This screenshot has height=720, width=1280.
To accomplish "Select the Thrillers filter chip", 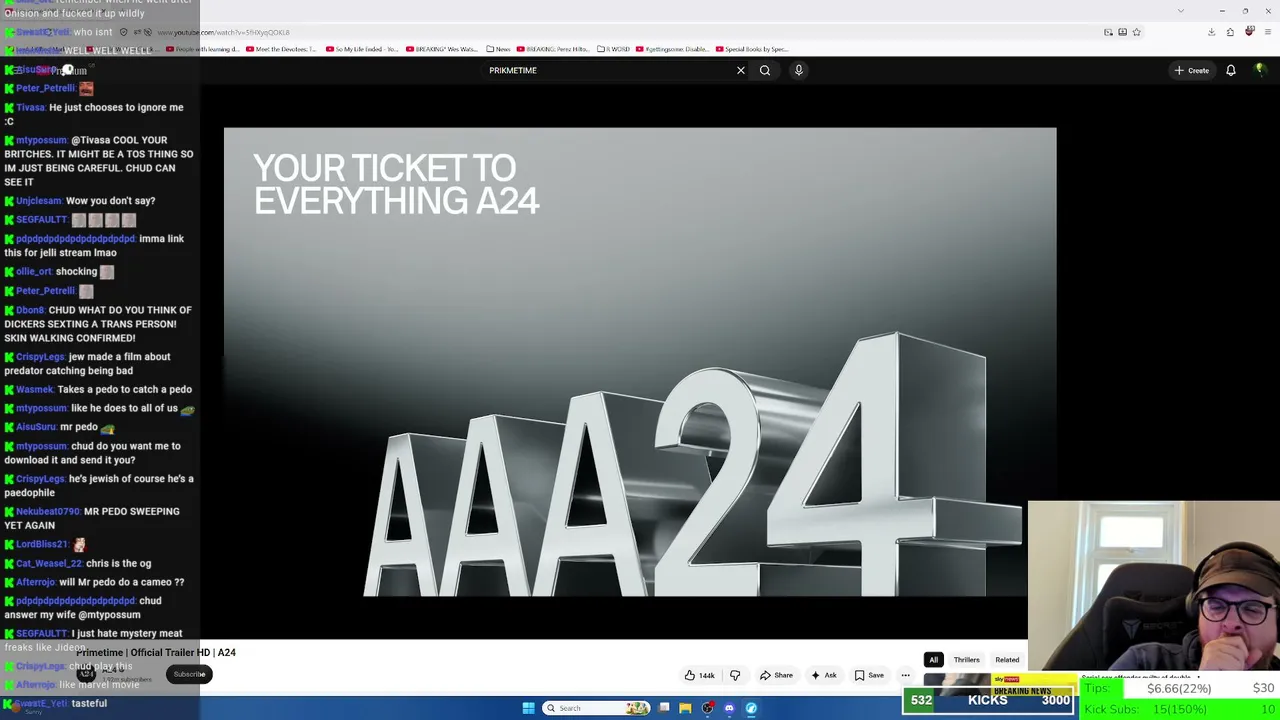I will [x=966, y=660].
